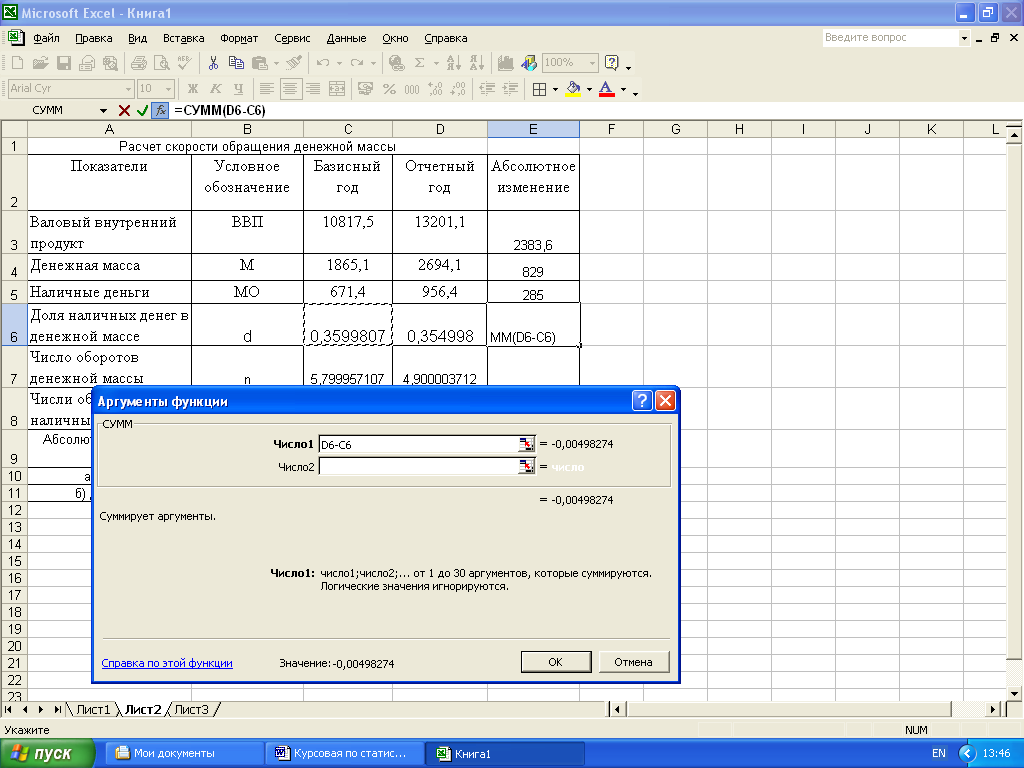Screen dimensions: 1024x768
Task: Print using the printer icon
Action: tap(138, 63)
